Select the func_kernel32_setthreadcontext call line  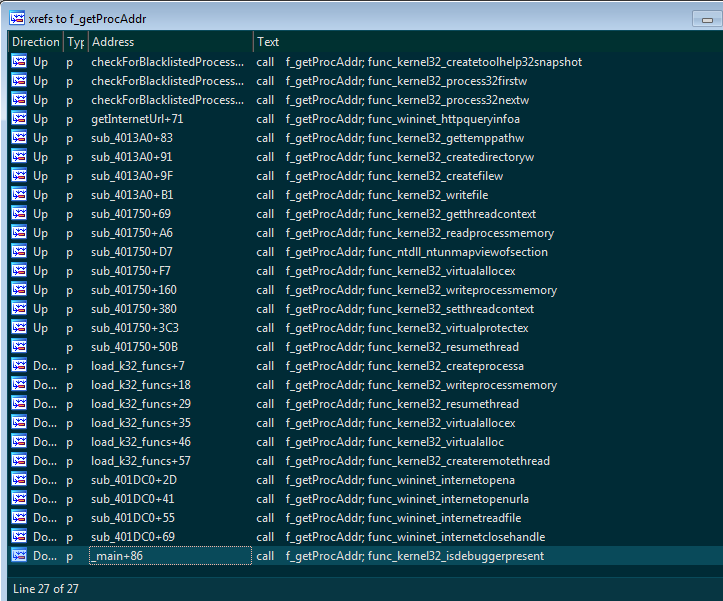[410, 309]
